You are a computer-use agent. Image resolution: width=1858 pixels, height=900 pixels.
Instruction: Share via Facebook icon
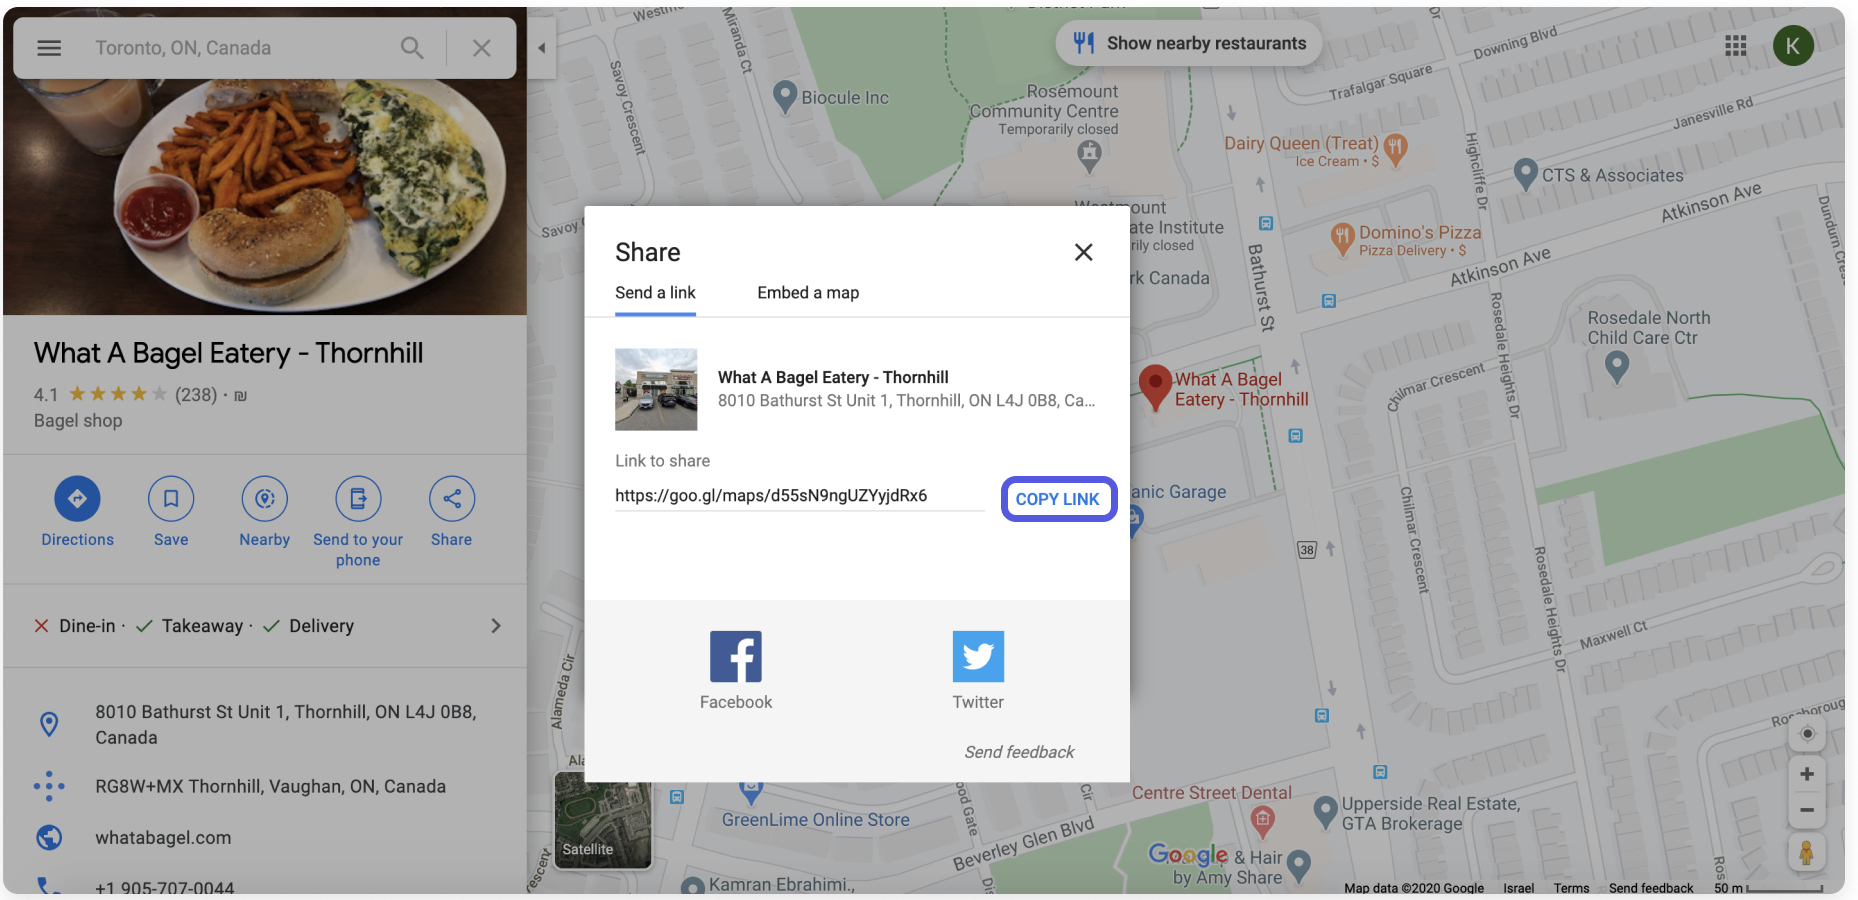click(736, 657)
